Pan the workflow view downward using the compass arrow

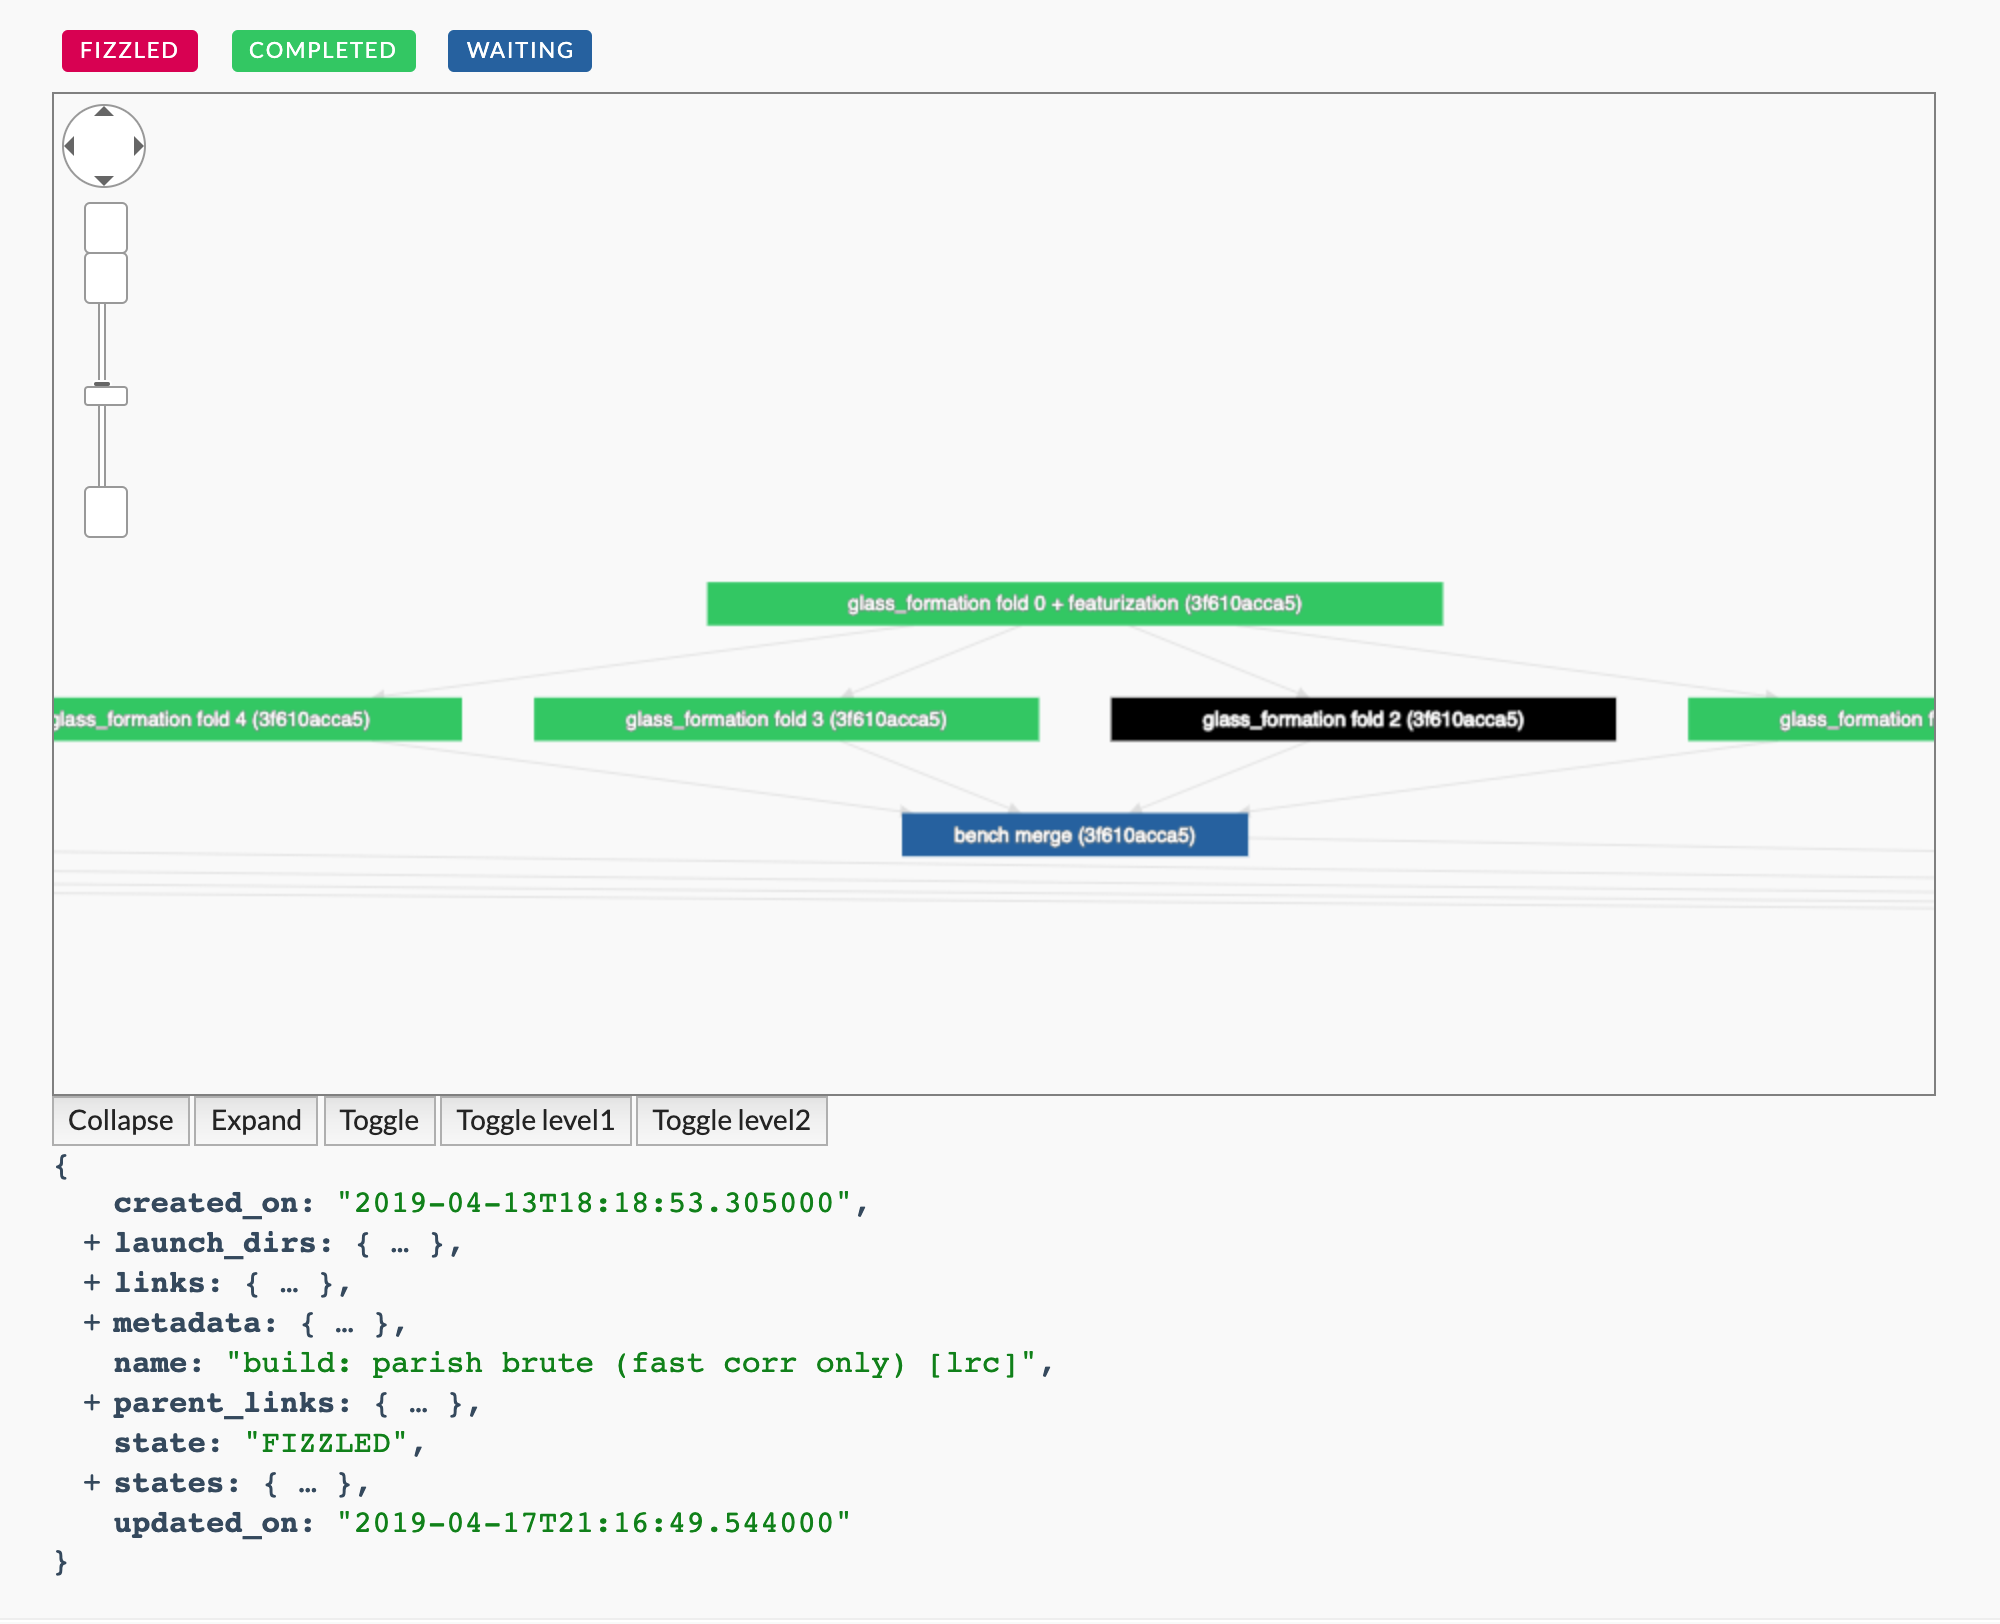pyautogui.click(x=104, y=179)
